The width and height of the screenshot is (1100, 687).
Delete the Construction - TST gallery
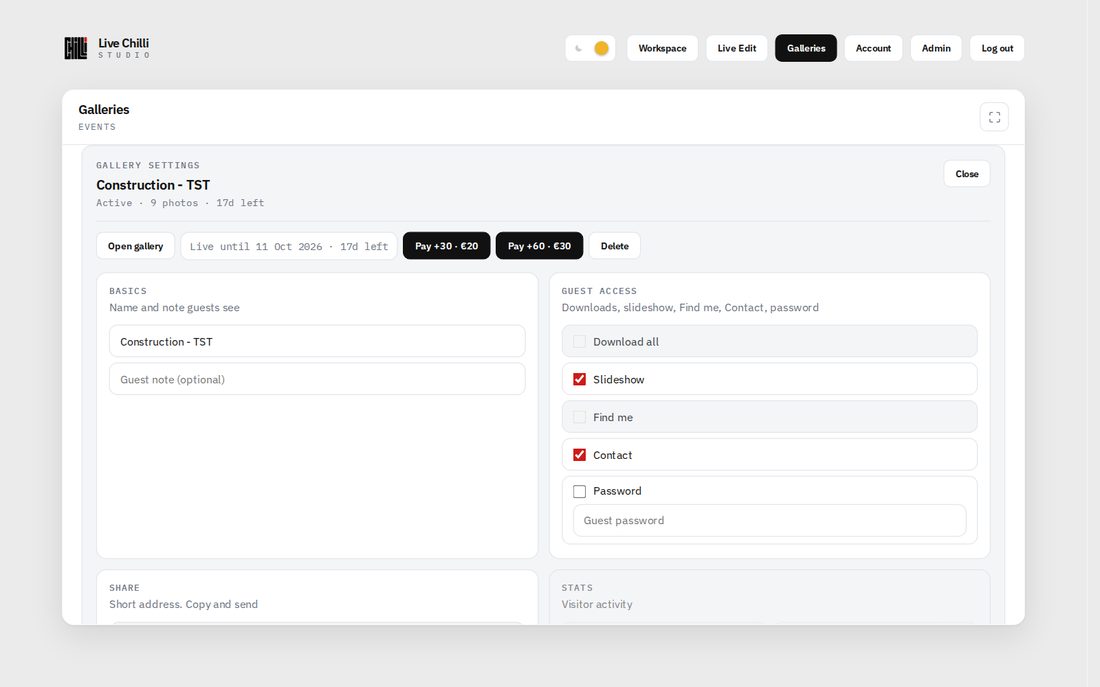tap(615, 246)
